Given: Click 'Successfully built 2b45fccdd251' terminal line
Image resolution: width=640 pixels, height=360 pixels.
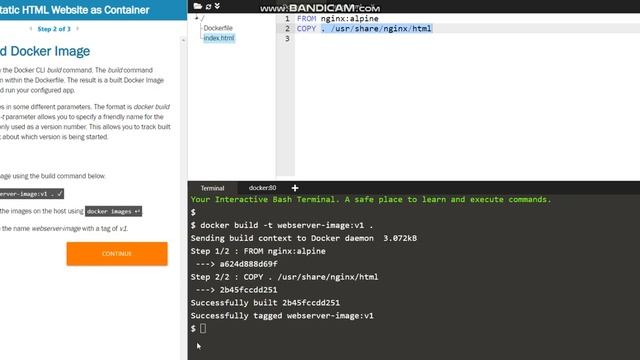Looking at the screenshot, I should point(265,302).
